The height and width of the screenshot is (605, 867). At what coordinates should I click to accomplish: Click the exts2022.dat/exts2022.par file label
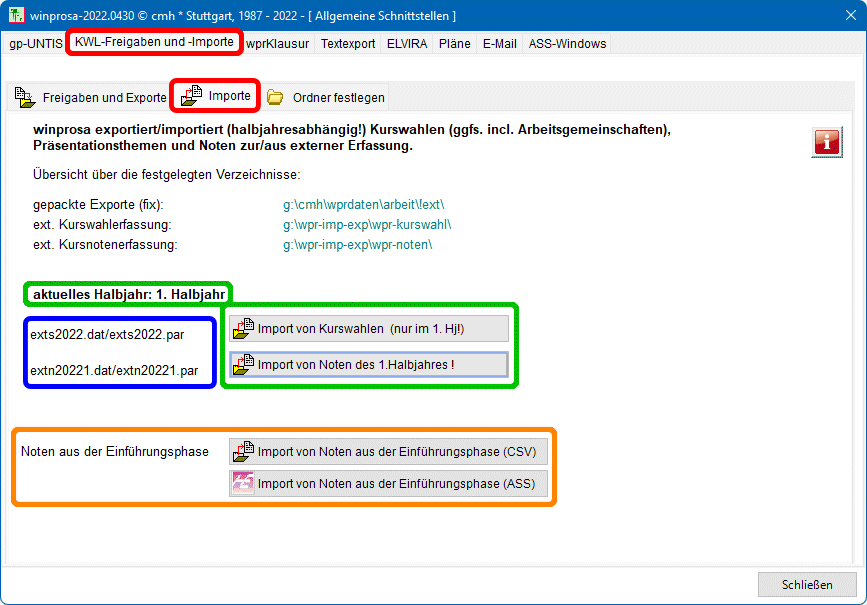tap(107, 332)
